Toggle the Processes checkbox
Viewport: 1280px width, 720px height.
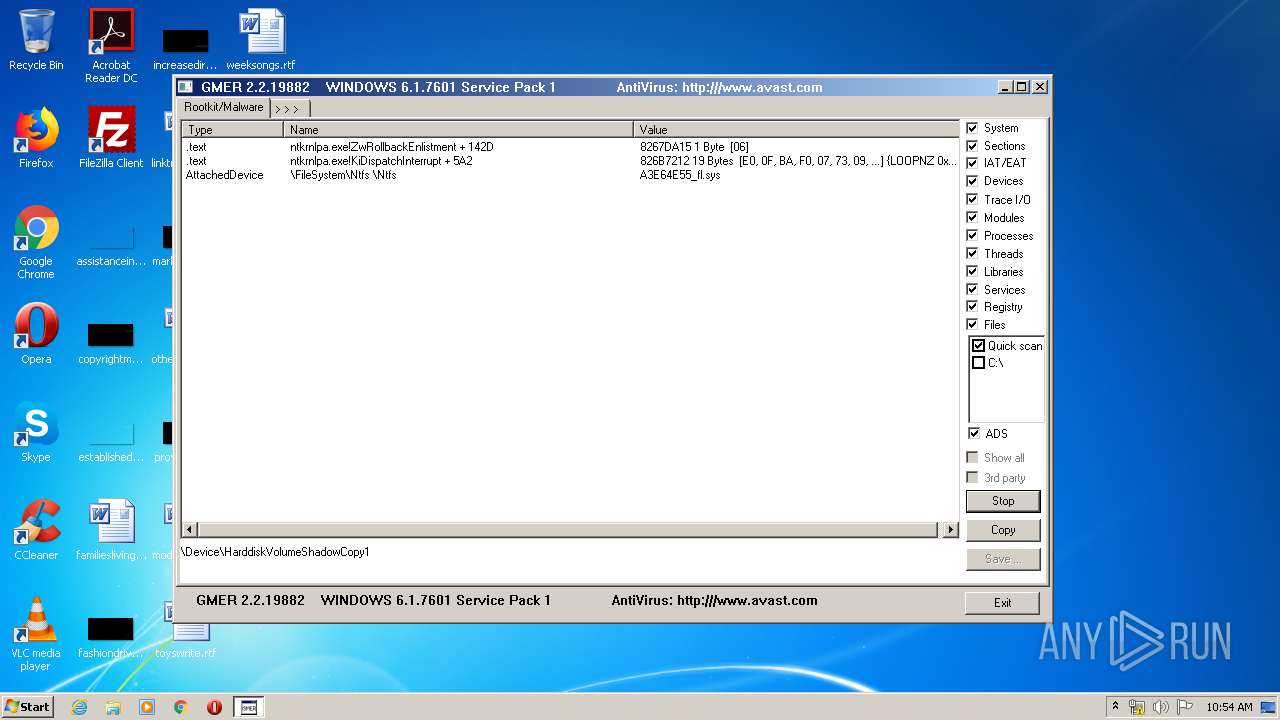click(x=972, y=236)
